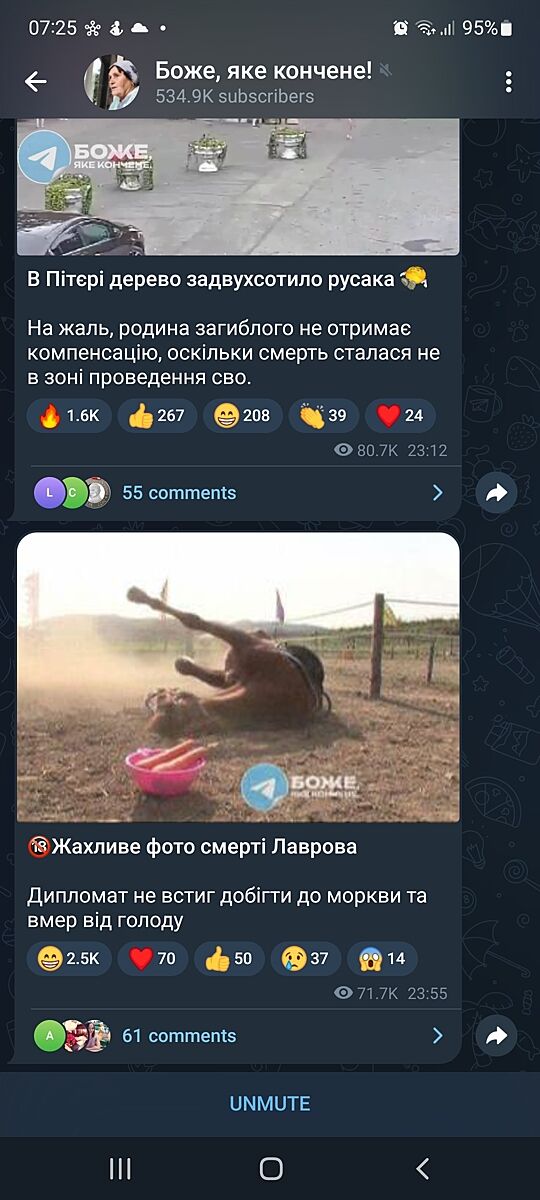The width and height of the screenshot is (540, 1200).
Task: Open the street video thumbnail at top
Action: (238, 187)
